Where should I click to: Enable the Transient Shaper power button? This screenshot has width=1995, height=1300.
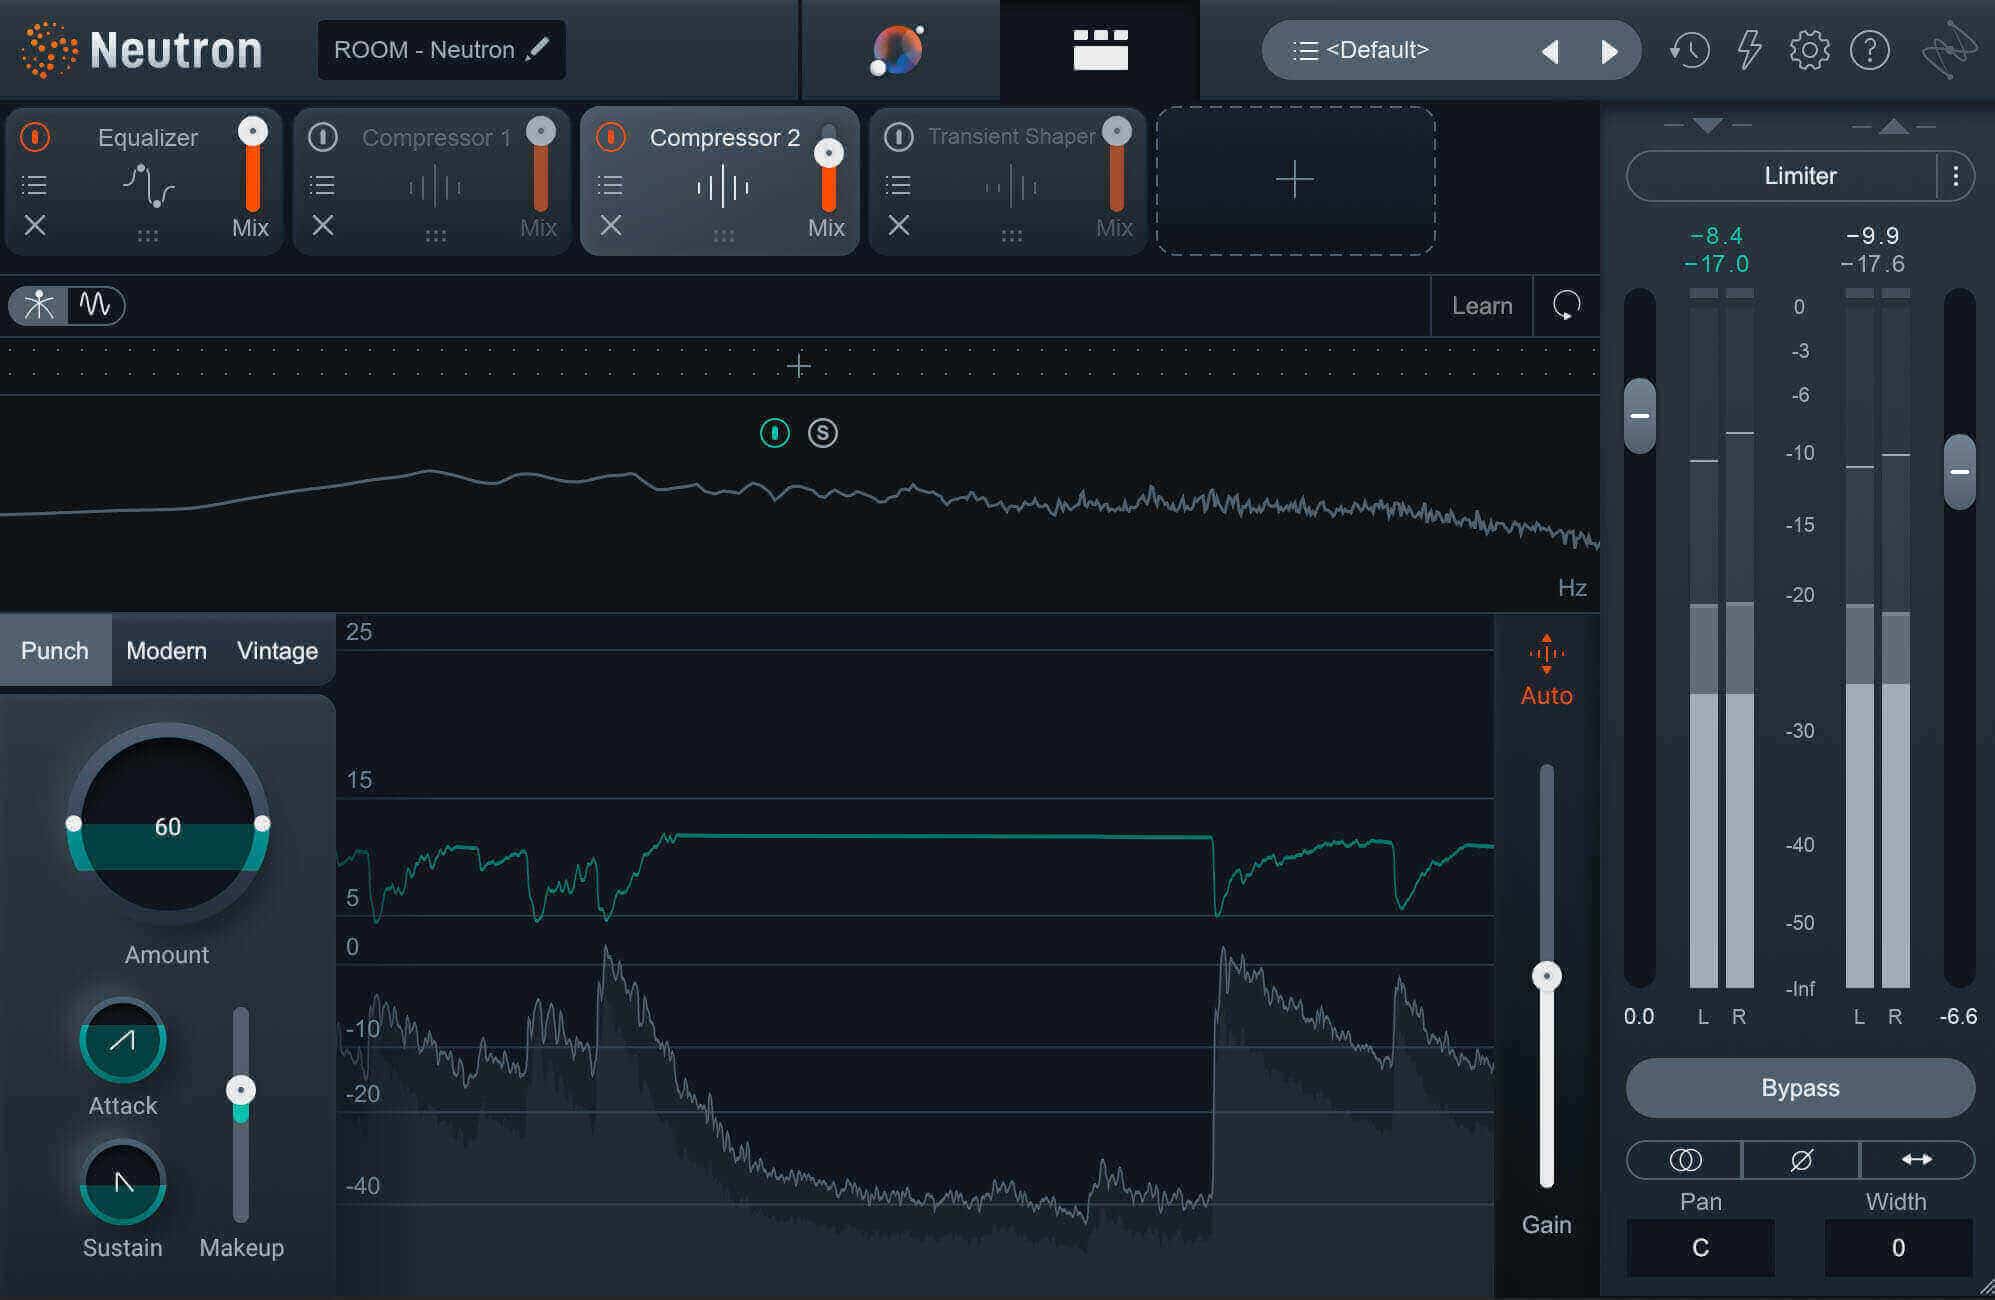899,137
